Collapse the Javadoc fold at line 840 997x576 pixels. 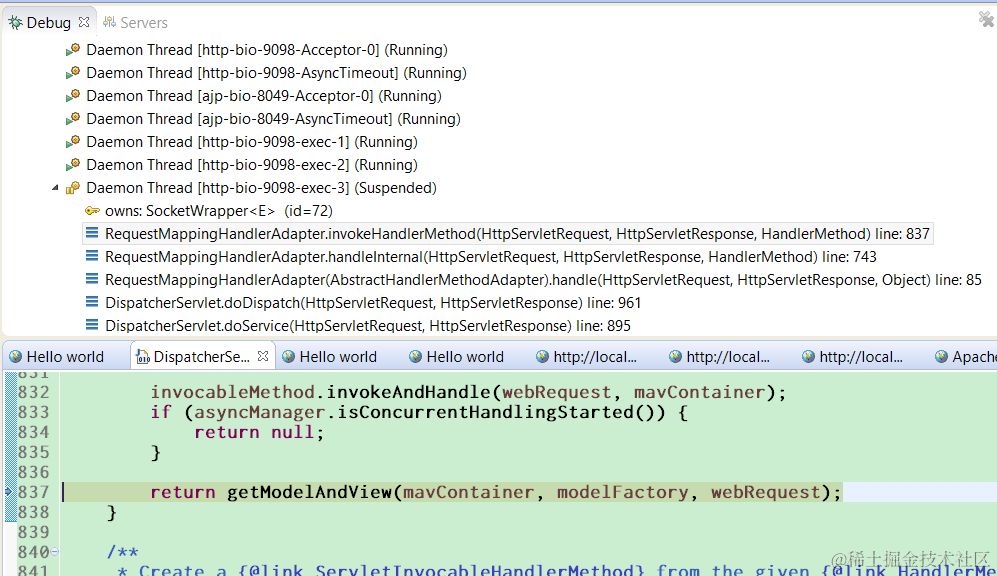[55, 552]
